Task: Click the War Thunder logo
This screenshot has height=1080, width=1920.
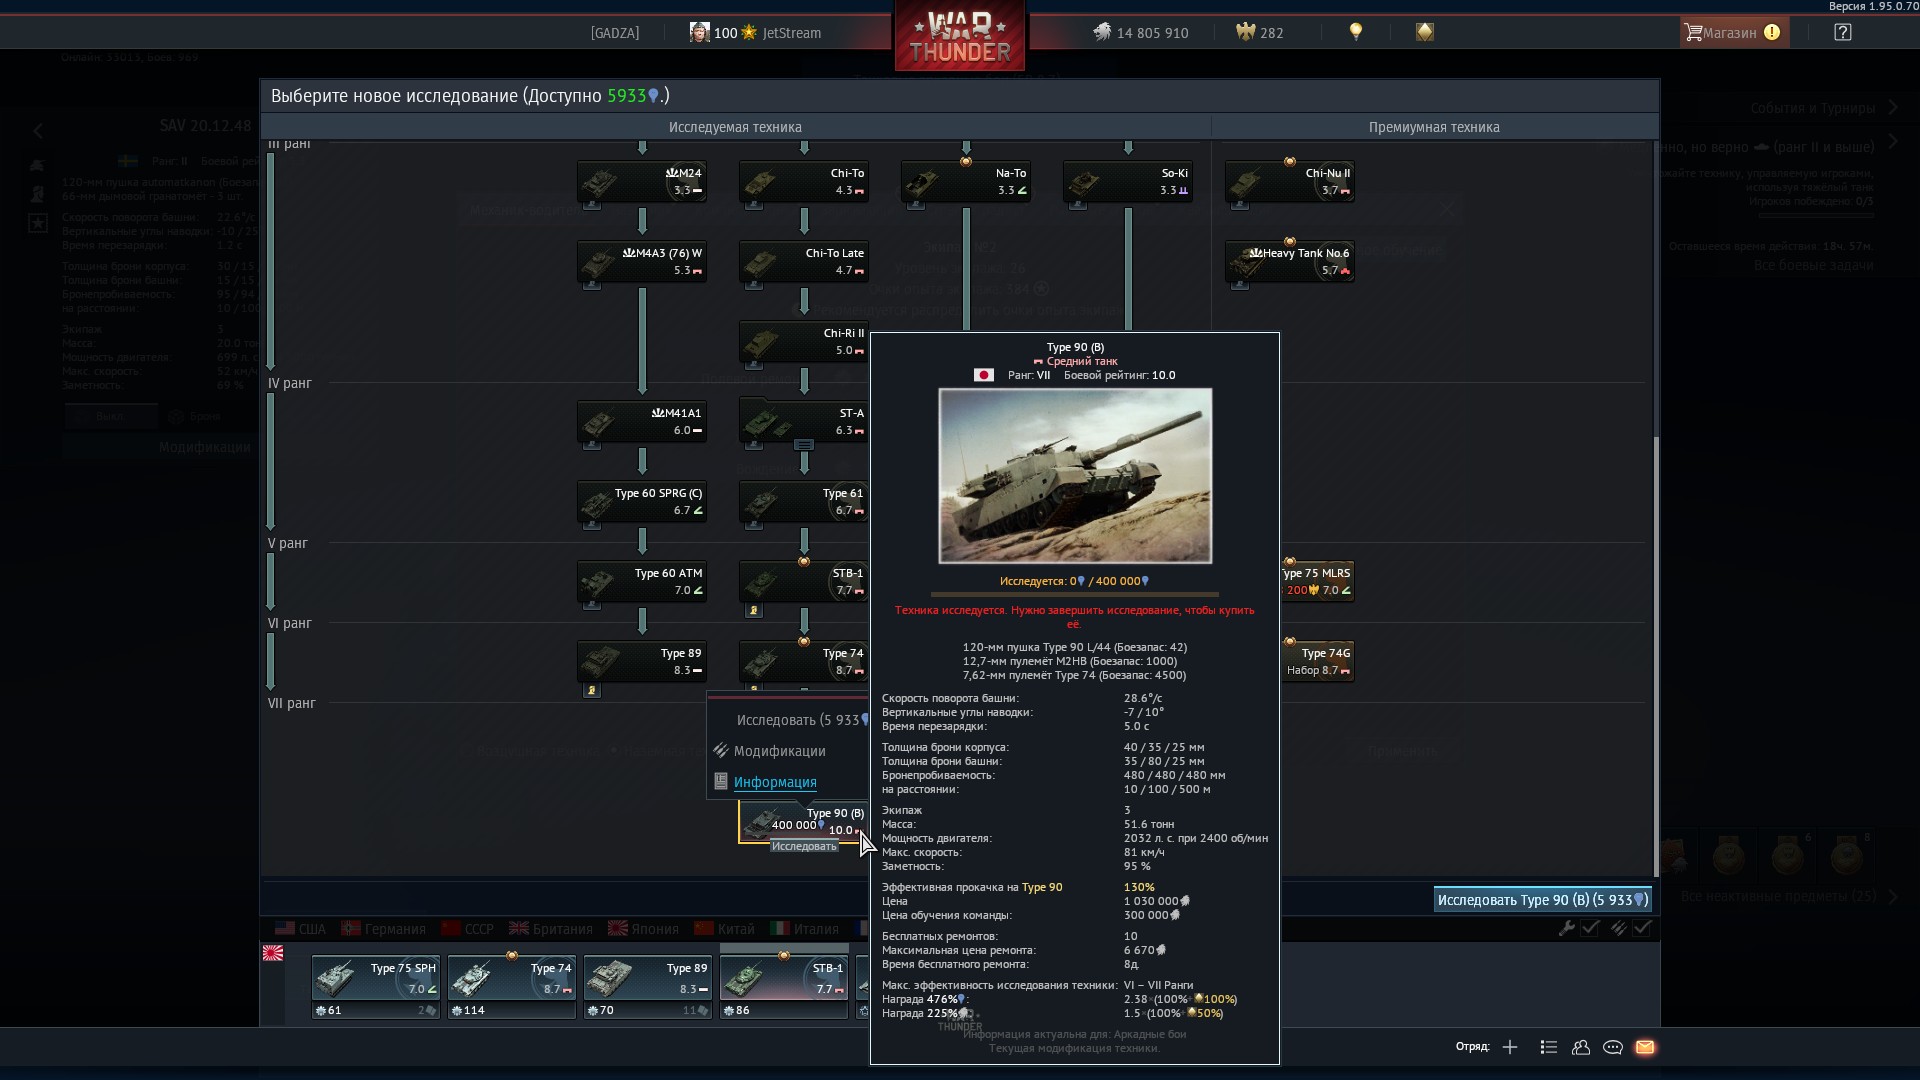Action: (960, 37)
